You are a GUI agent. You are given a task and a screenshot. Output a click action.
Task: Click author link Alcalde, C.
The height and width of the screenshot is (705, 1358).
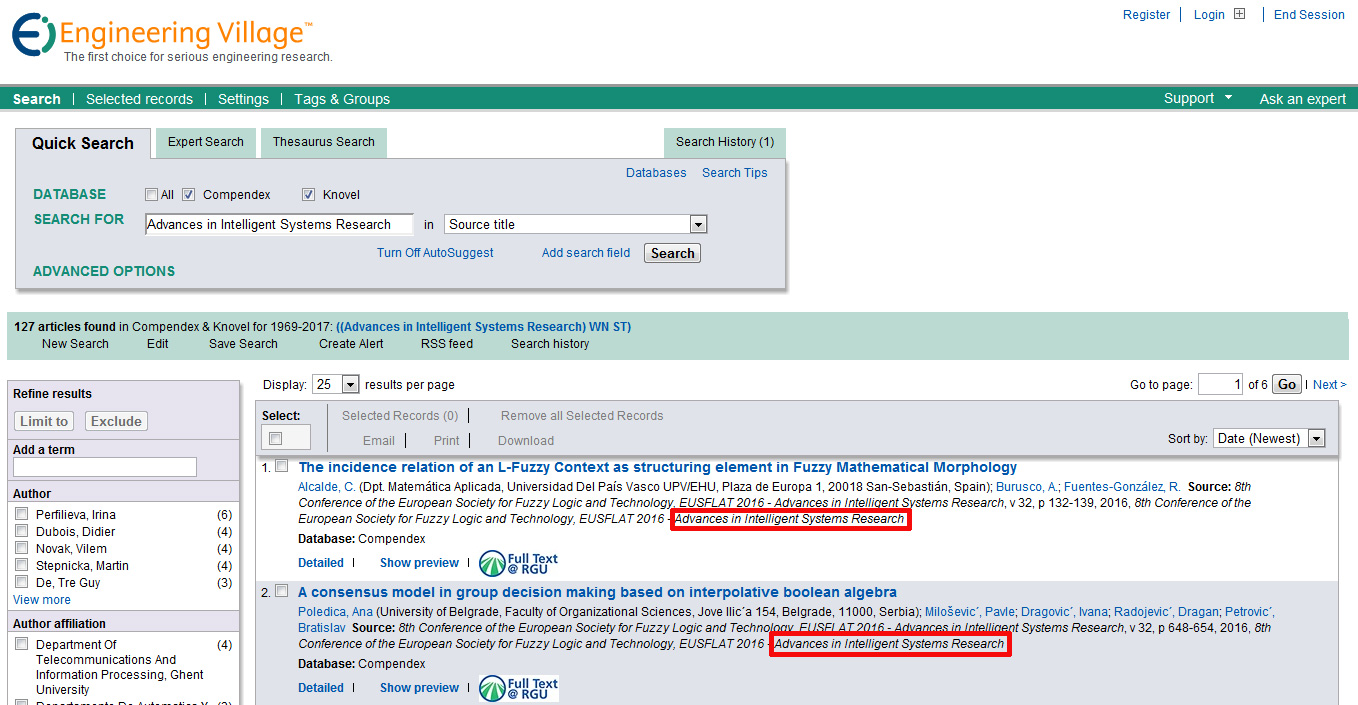click(327, 487)
